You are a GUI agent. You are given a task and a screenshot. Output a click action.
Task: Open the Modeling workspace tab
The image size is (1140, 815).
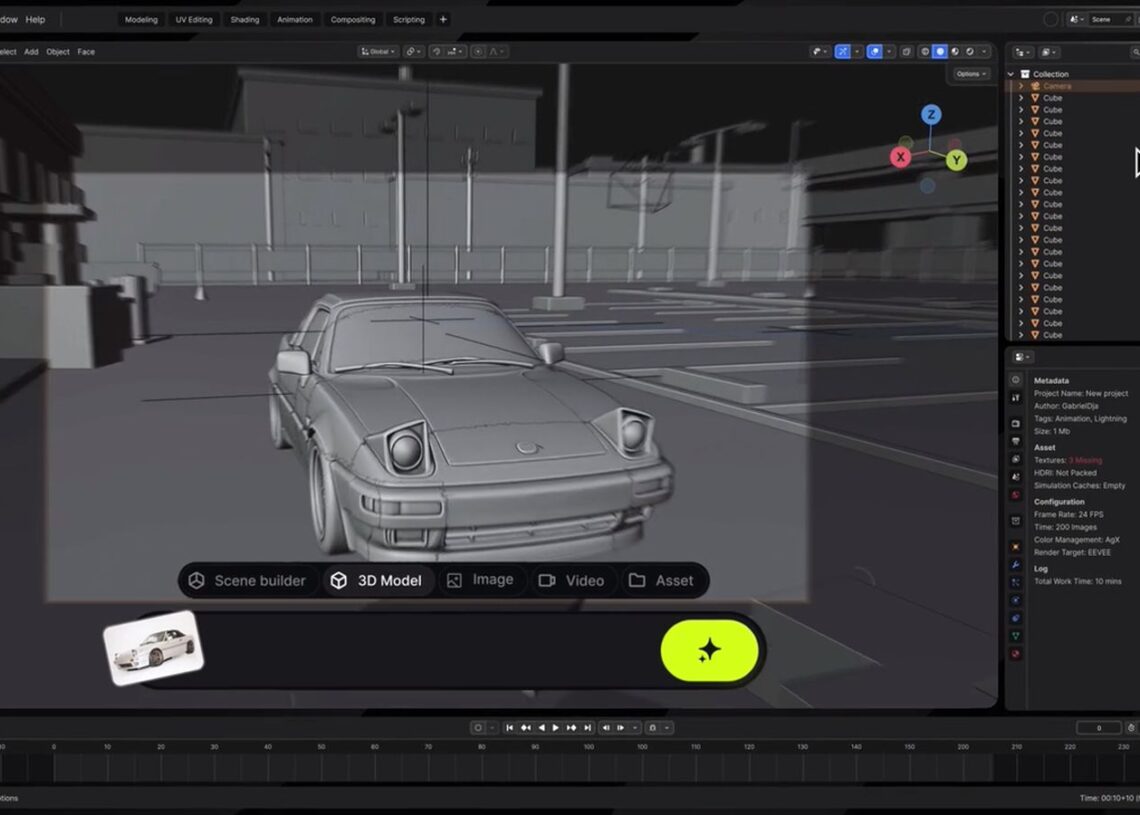[x=141, y=20]
